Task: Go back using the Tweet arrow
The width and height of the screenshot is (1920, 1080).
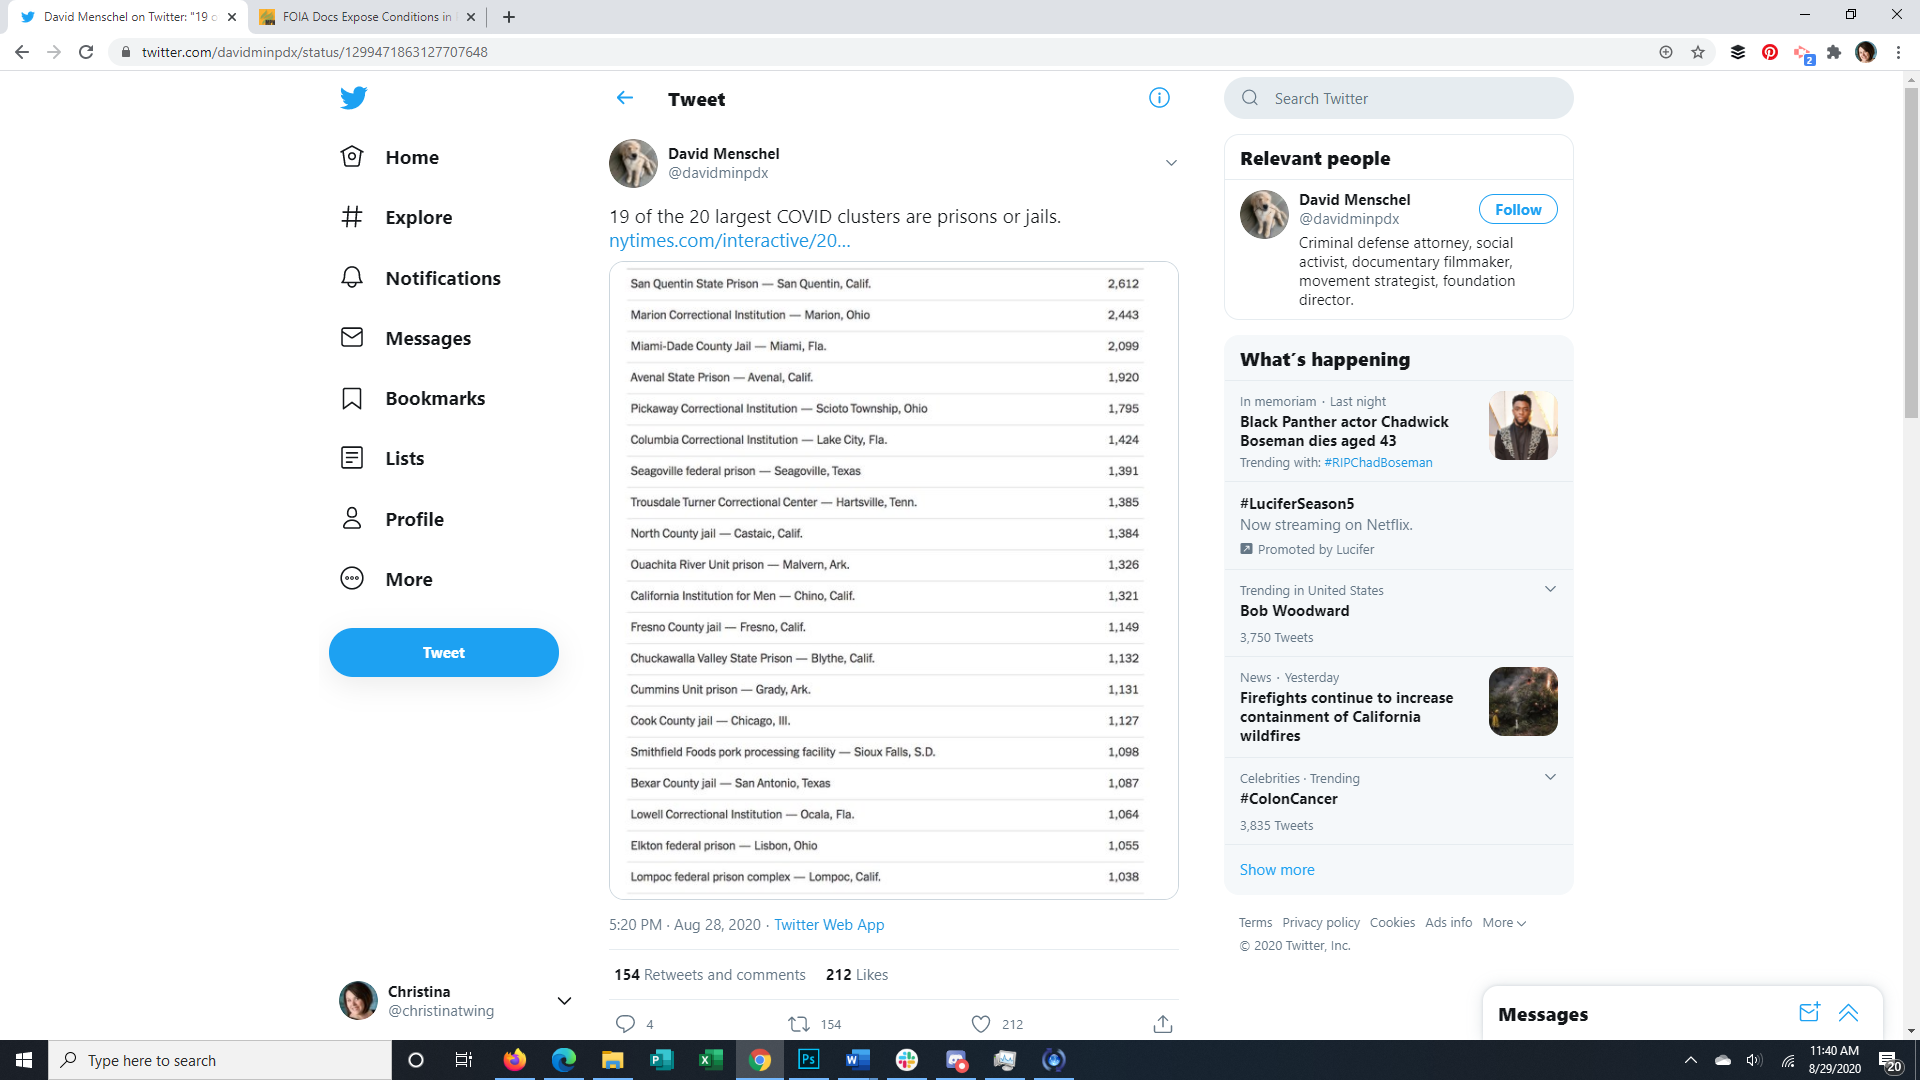Action: pos(625,98)
